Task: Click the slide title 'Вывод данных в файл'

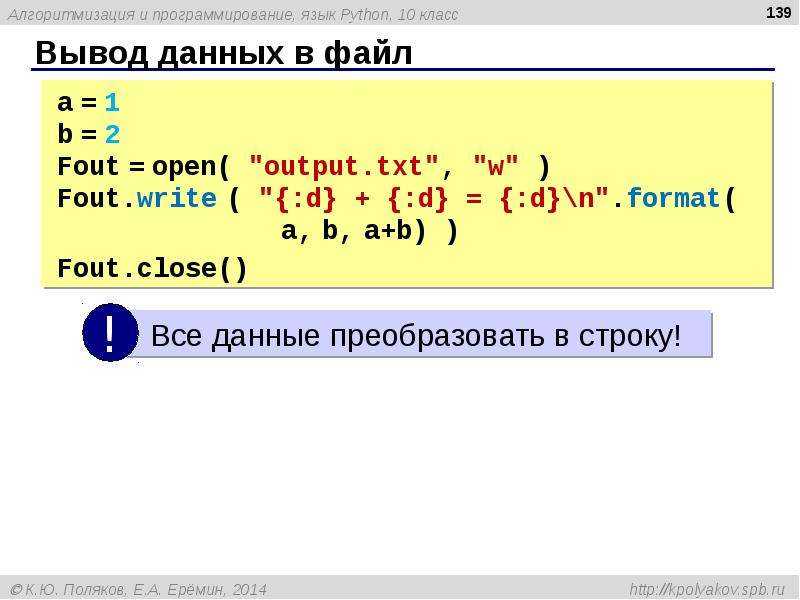Action: (223, 53)
